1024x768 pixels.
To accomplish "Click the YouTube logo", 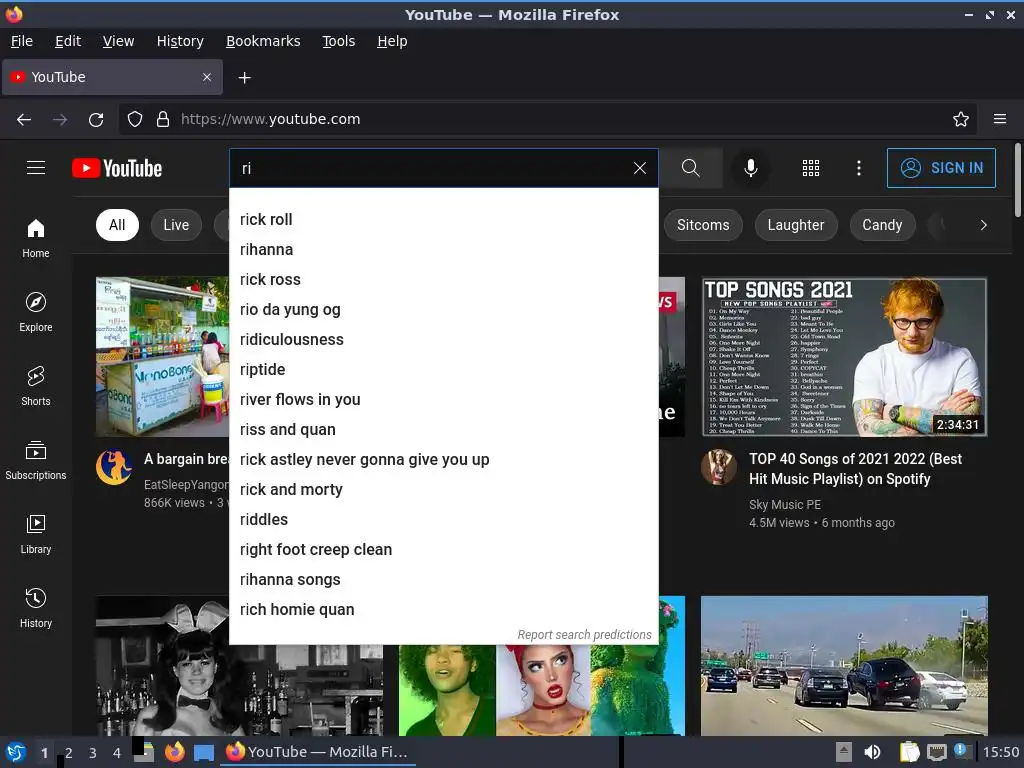I will [117, 168].
